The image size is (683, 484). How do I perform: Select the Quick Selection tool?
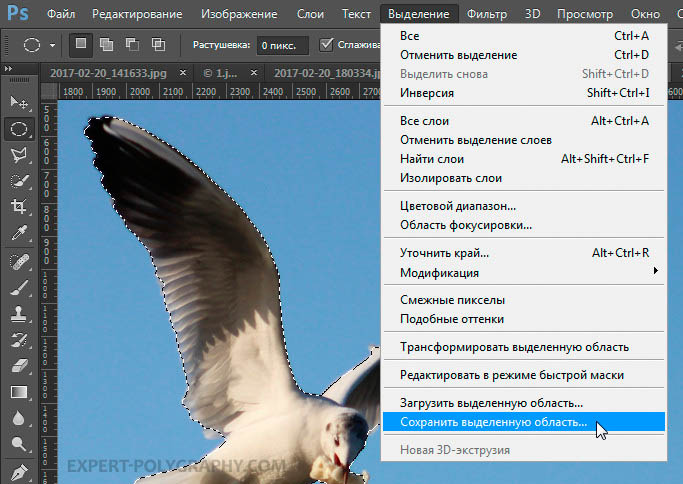pyautogui.click(x=19, y=181)
